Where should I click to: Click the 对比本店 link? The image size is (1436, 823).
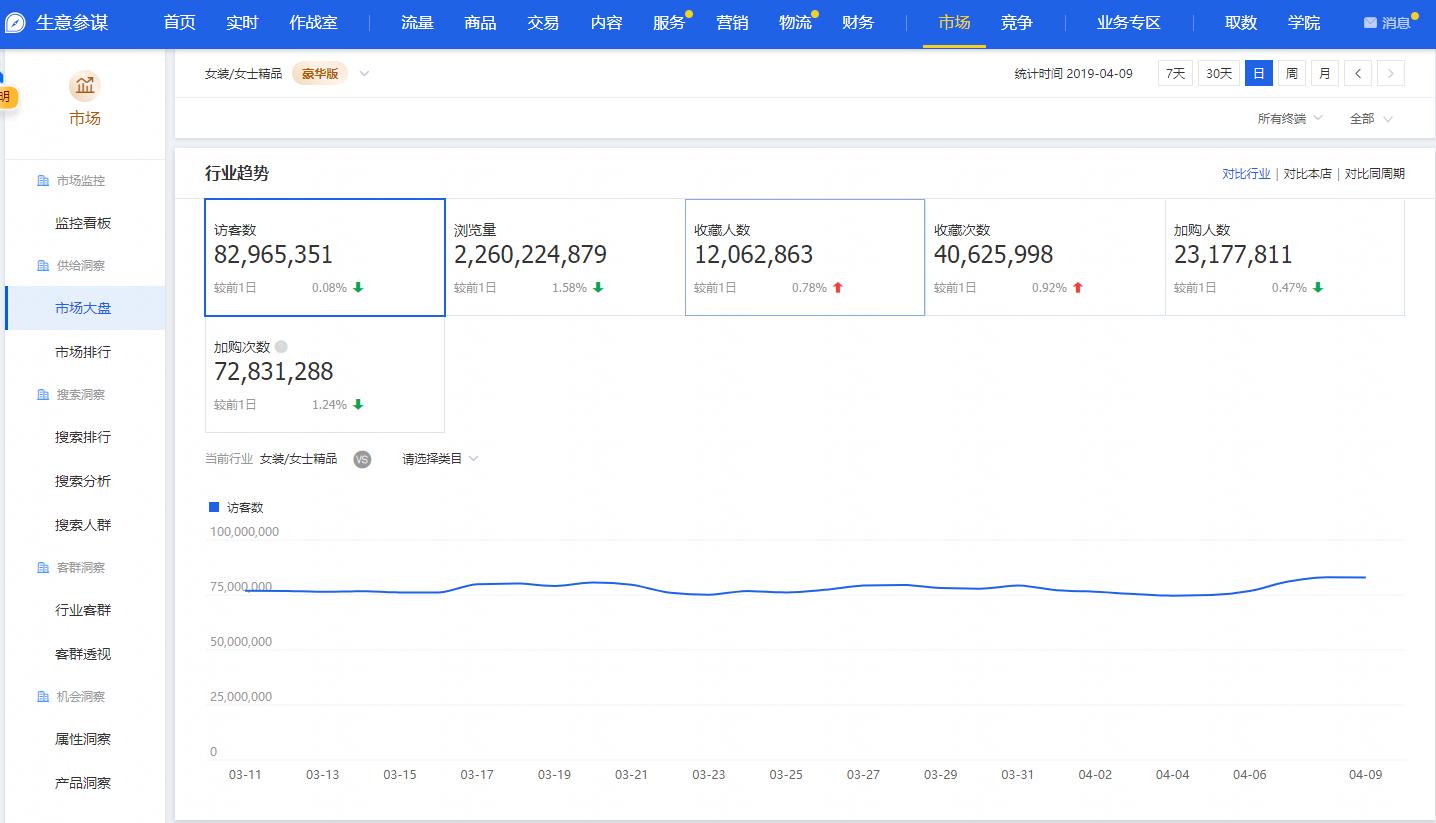point(1308,174)
